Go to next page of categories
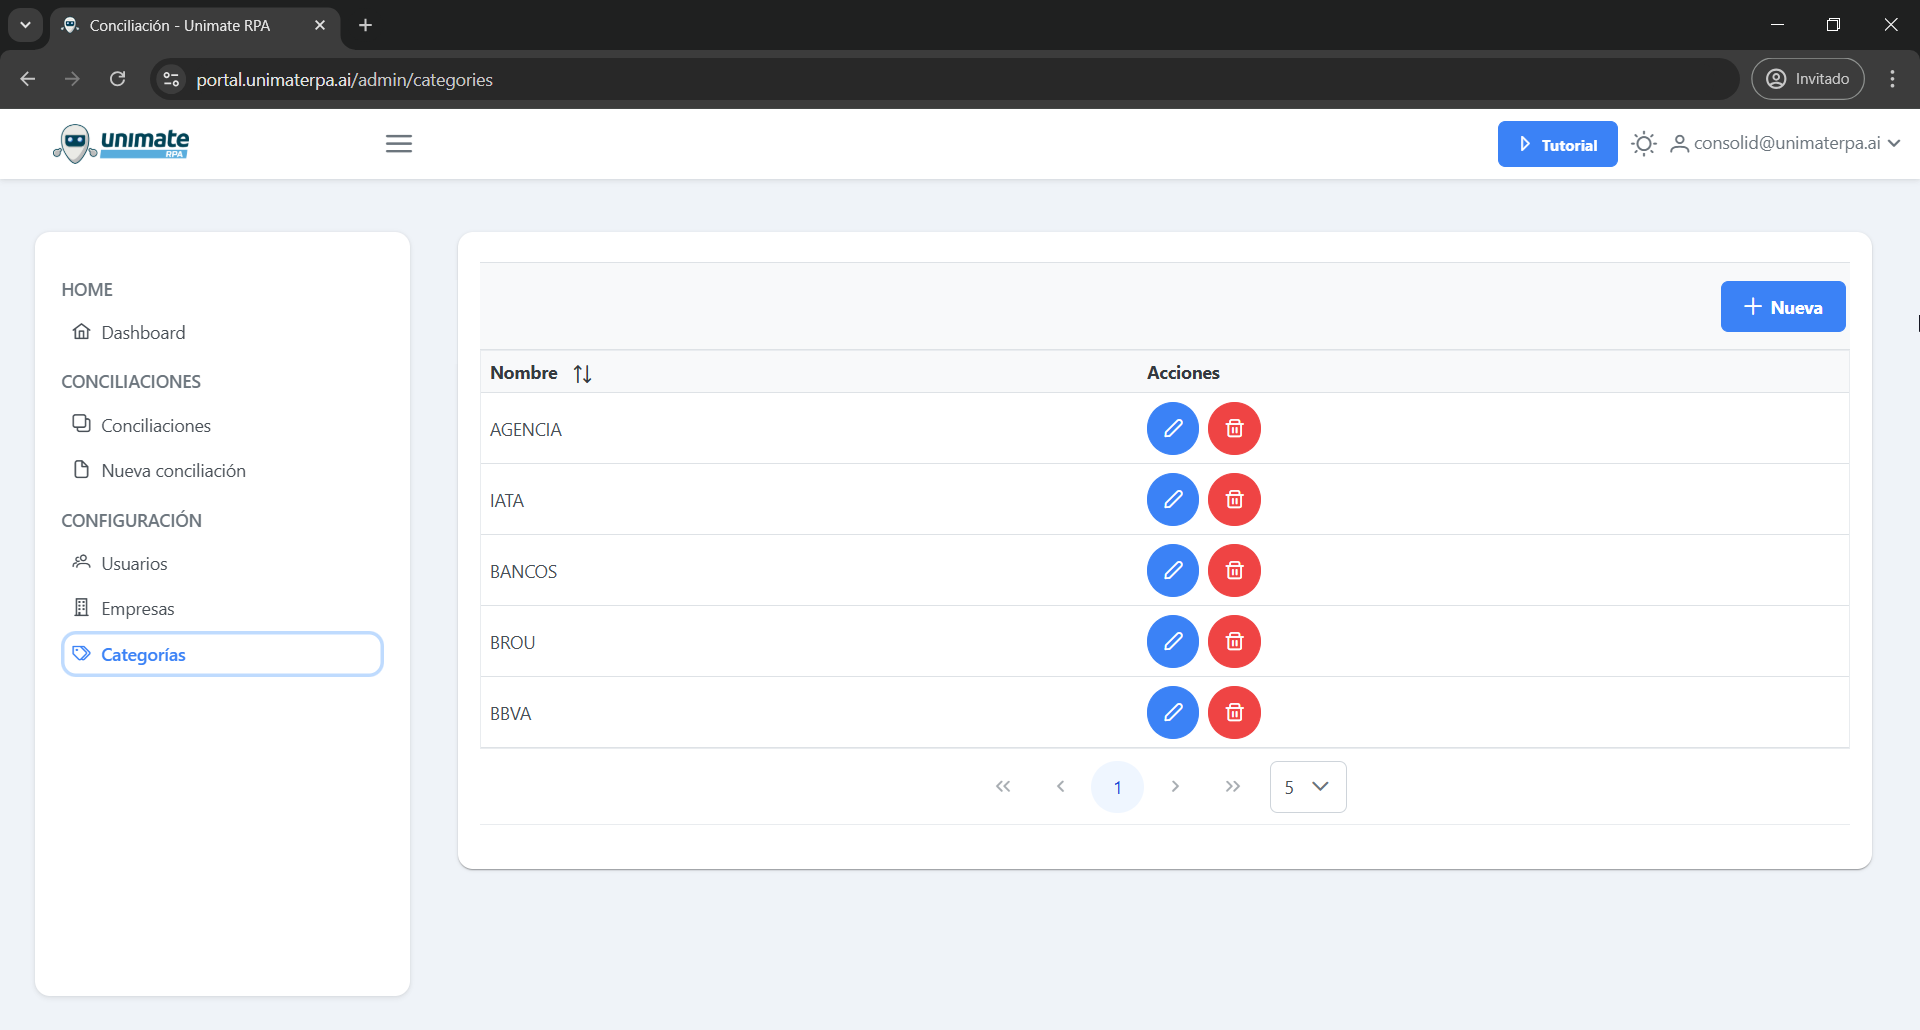This screenshot has height=1030, width=1920. click(1175, 787)
